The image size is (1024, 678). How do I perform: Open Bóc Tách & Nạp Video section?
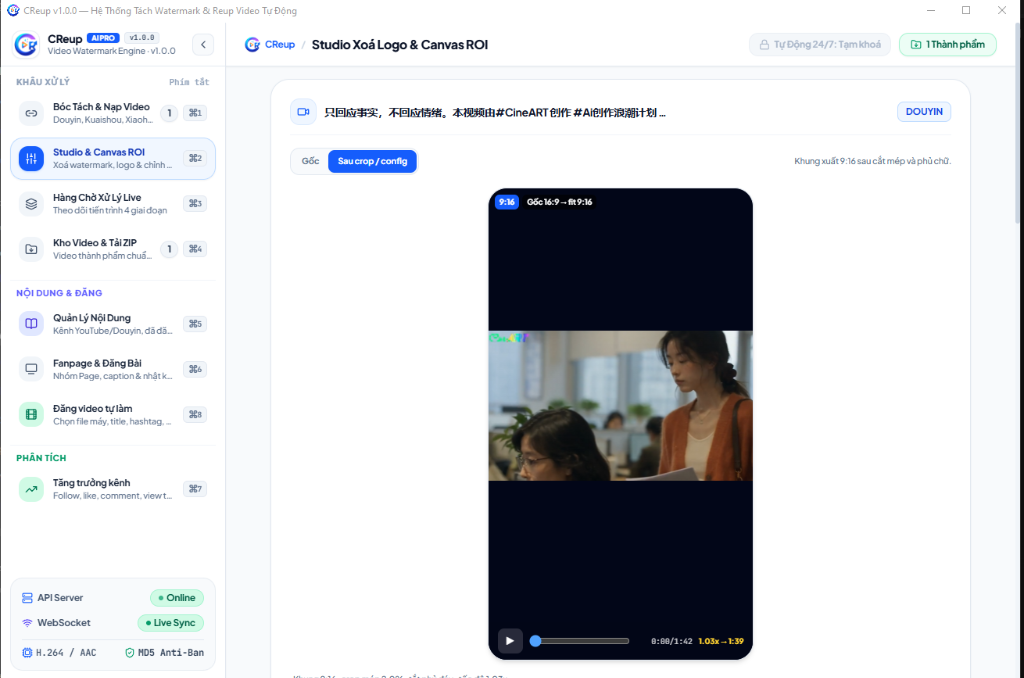(x=112, y=113)
